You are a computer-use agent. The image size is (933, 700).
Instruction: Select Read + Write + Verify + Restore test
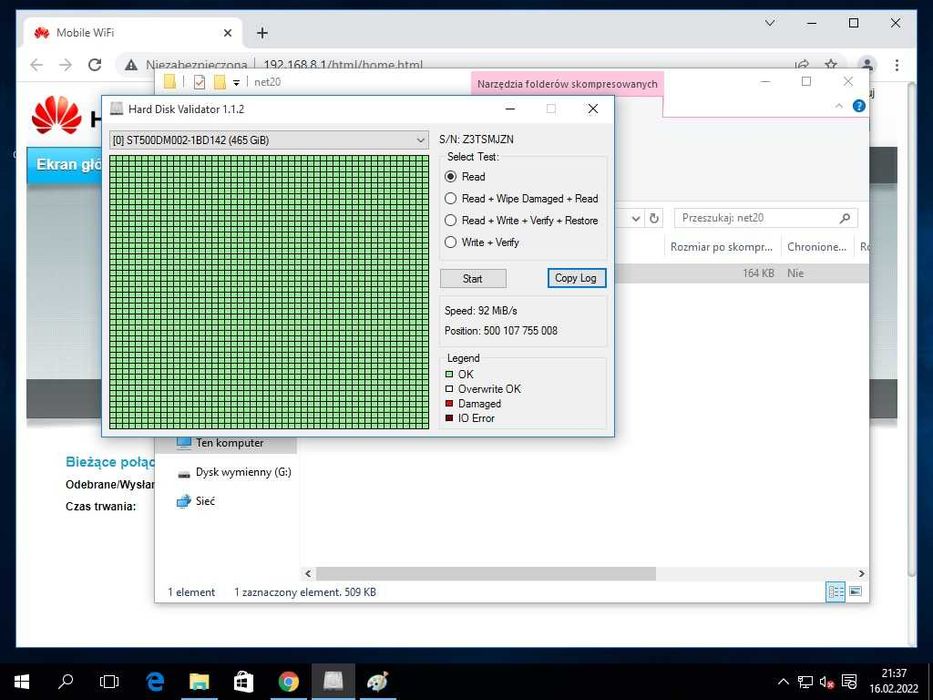(450, 220)
